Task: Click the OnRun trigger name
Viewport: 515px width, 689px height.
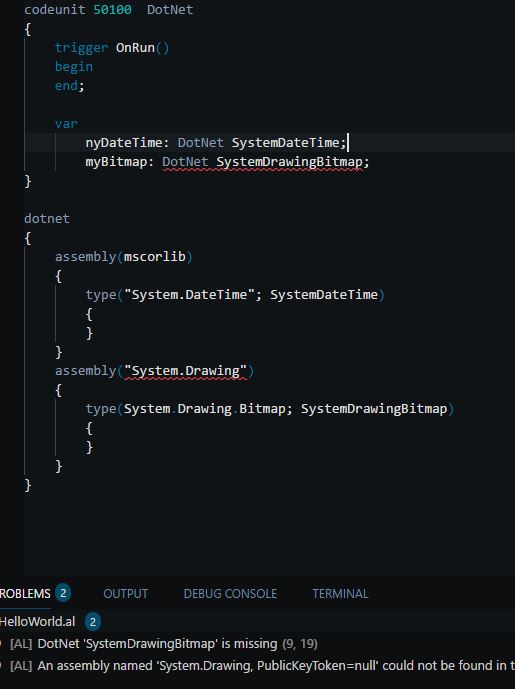Action: (135, 47)
